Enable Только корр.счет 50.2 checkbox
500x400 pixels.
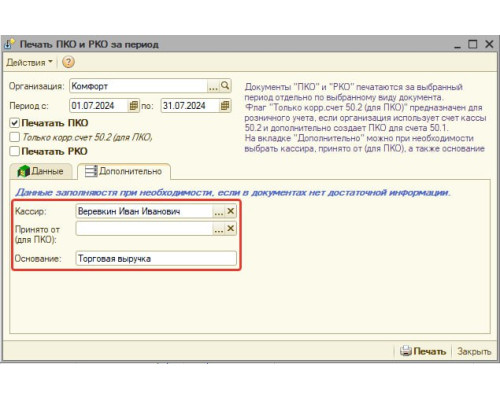point(14,137)
